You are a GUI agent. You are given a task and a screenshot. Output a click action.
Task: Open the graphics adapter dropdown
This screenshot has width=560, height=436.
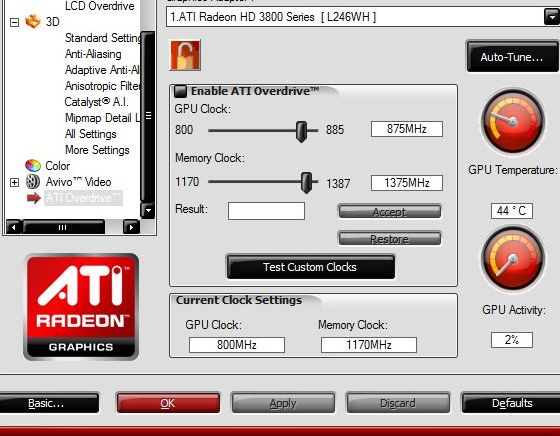click(x=552, y=17)
